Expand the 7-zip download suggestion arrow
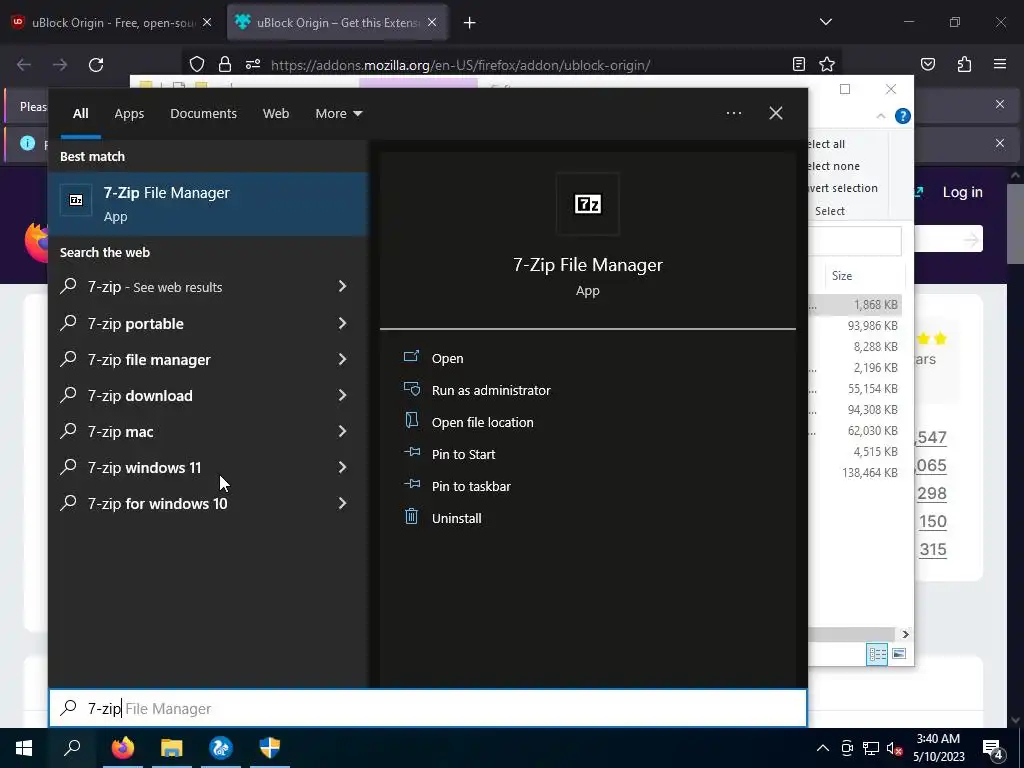The height and width of the screenshot is (768, 1024). coord(342,395)
